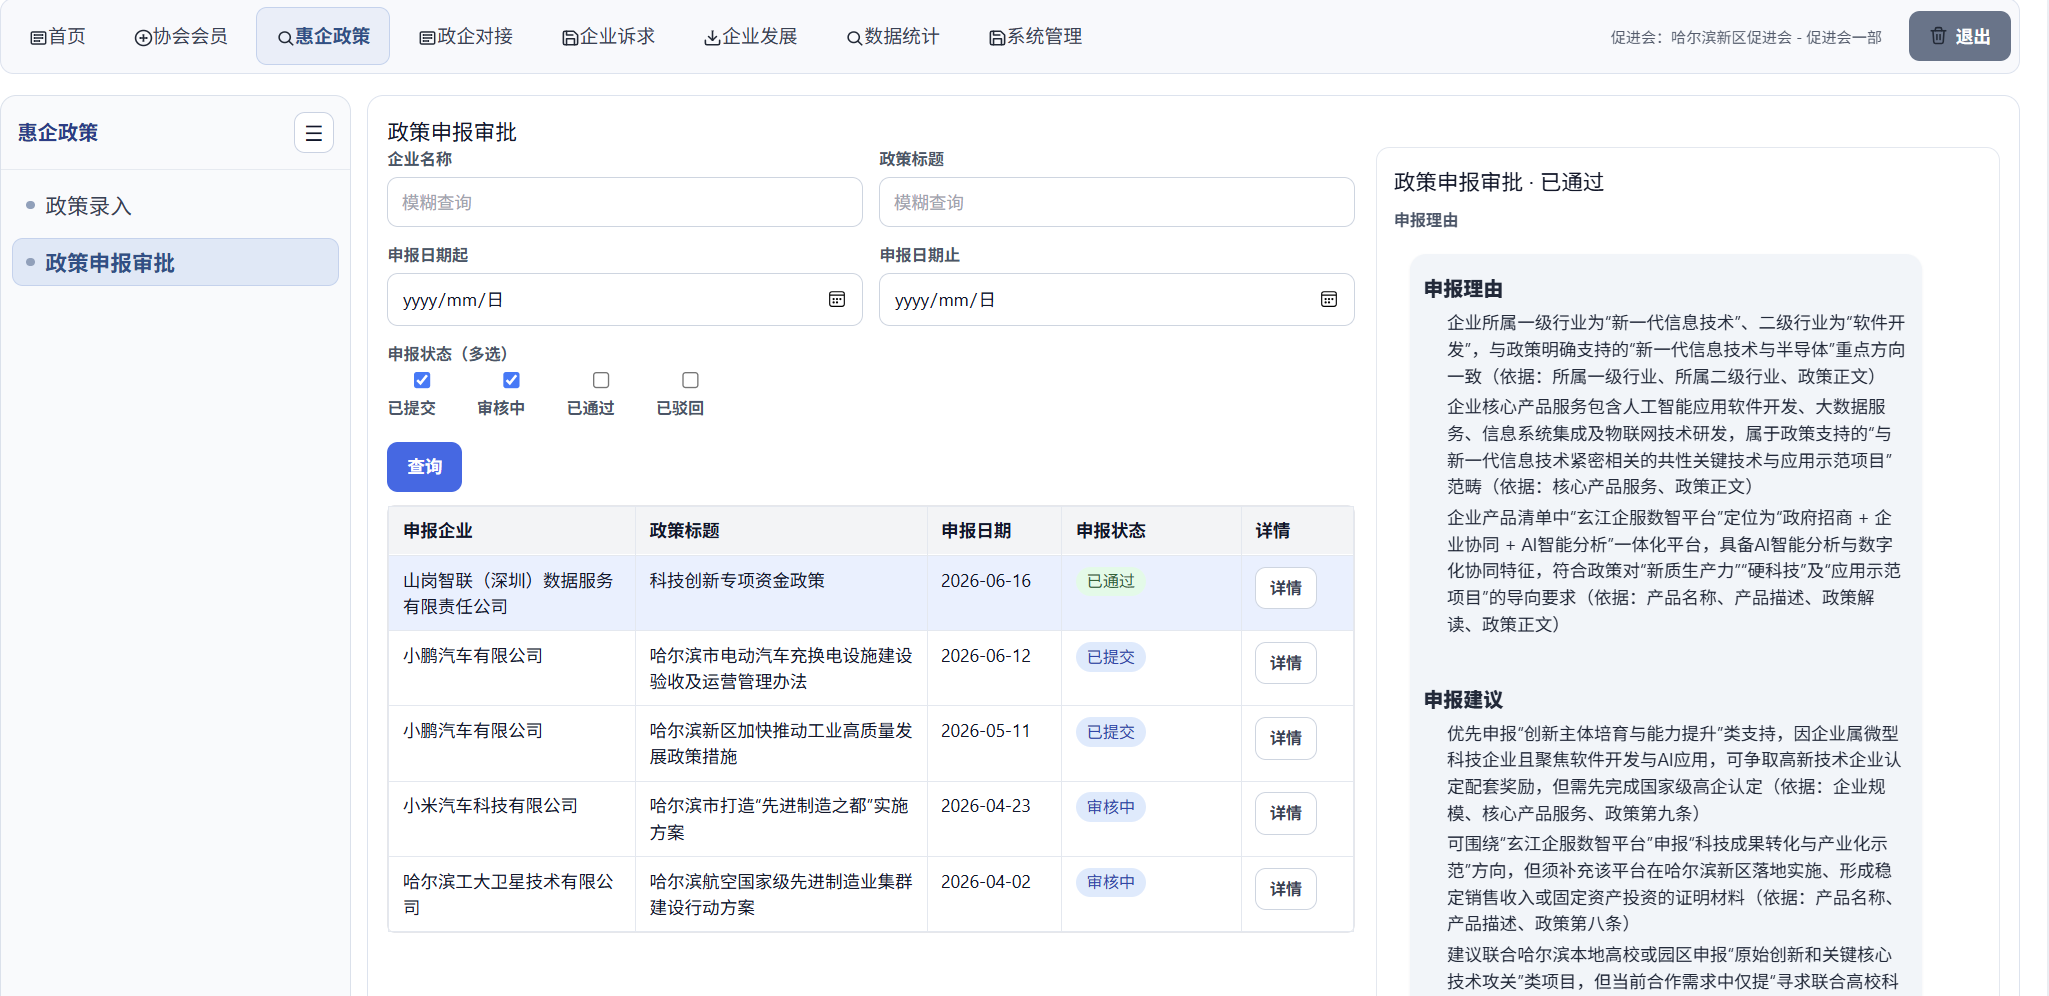Focus the 企业名称 search field
Screen dimensions: 2049x996
pos(625,203)
